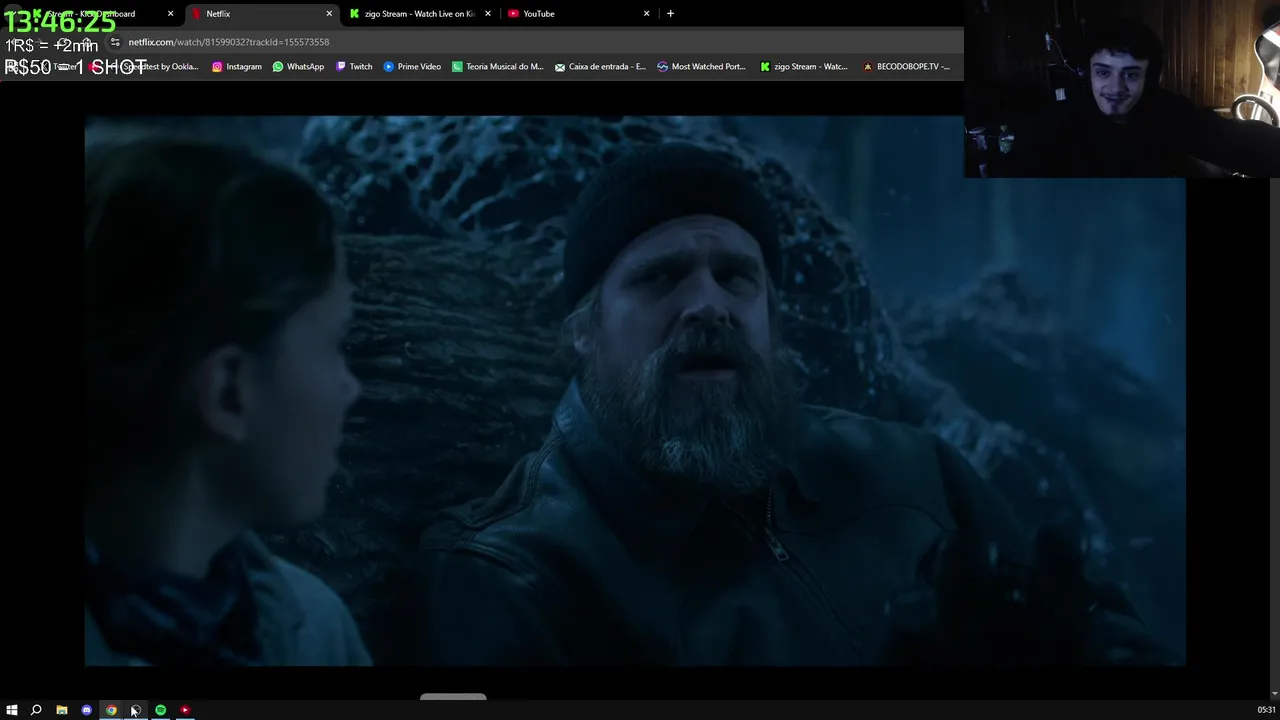The width and height of the screenshot is (1280, 720).
Task: Open the Twitch bookmark
Action: [x=354, y=67]
